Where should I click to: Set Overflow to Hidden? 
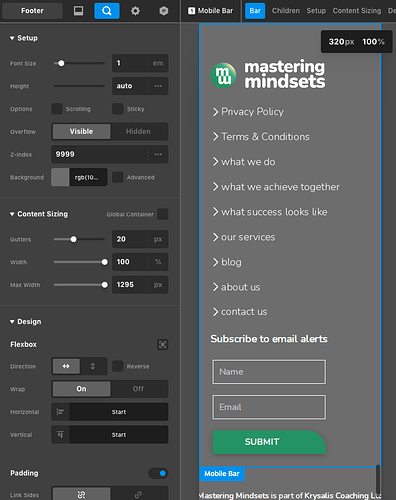(138, 131)
